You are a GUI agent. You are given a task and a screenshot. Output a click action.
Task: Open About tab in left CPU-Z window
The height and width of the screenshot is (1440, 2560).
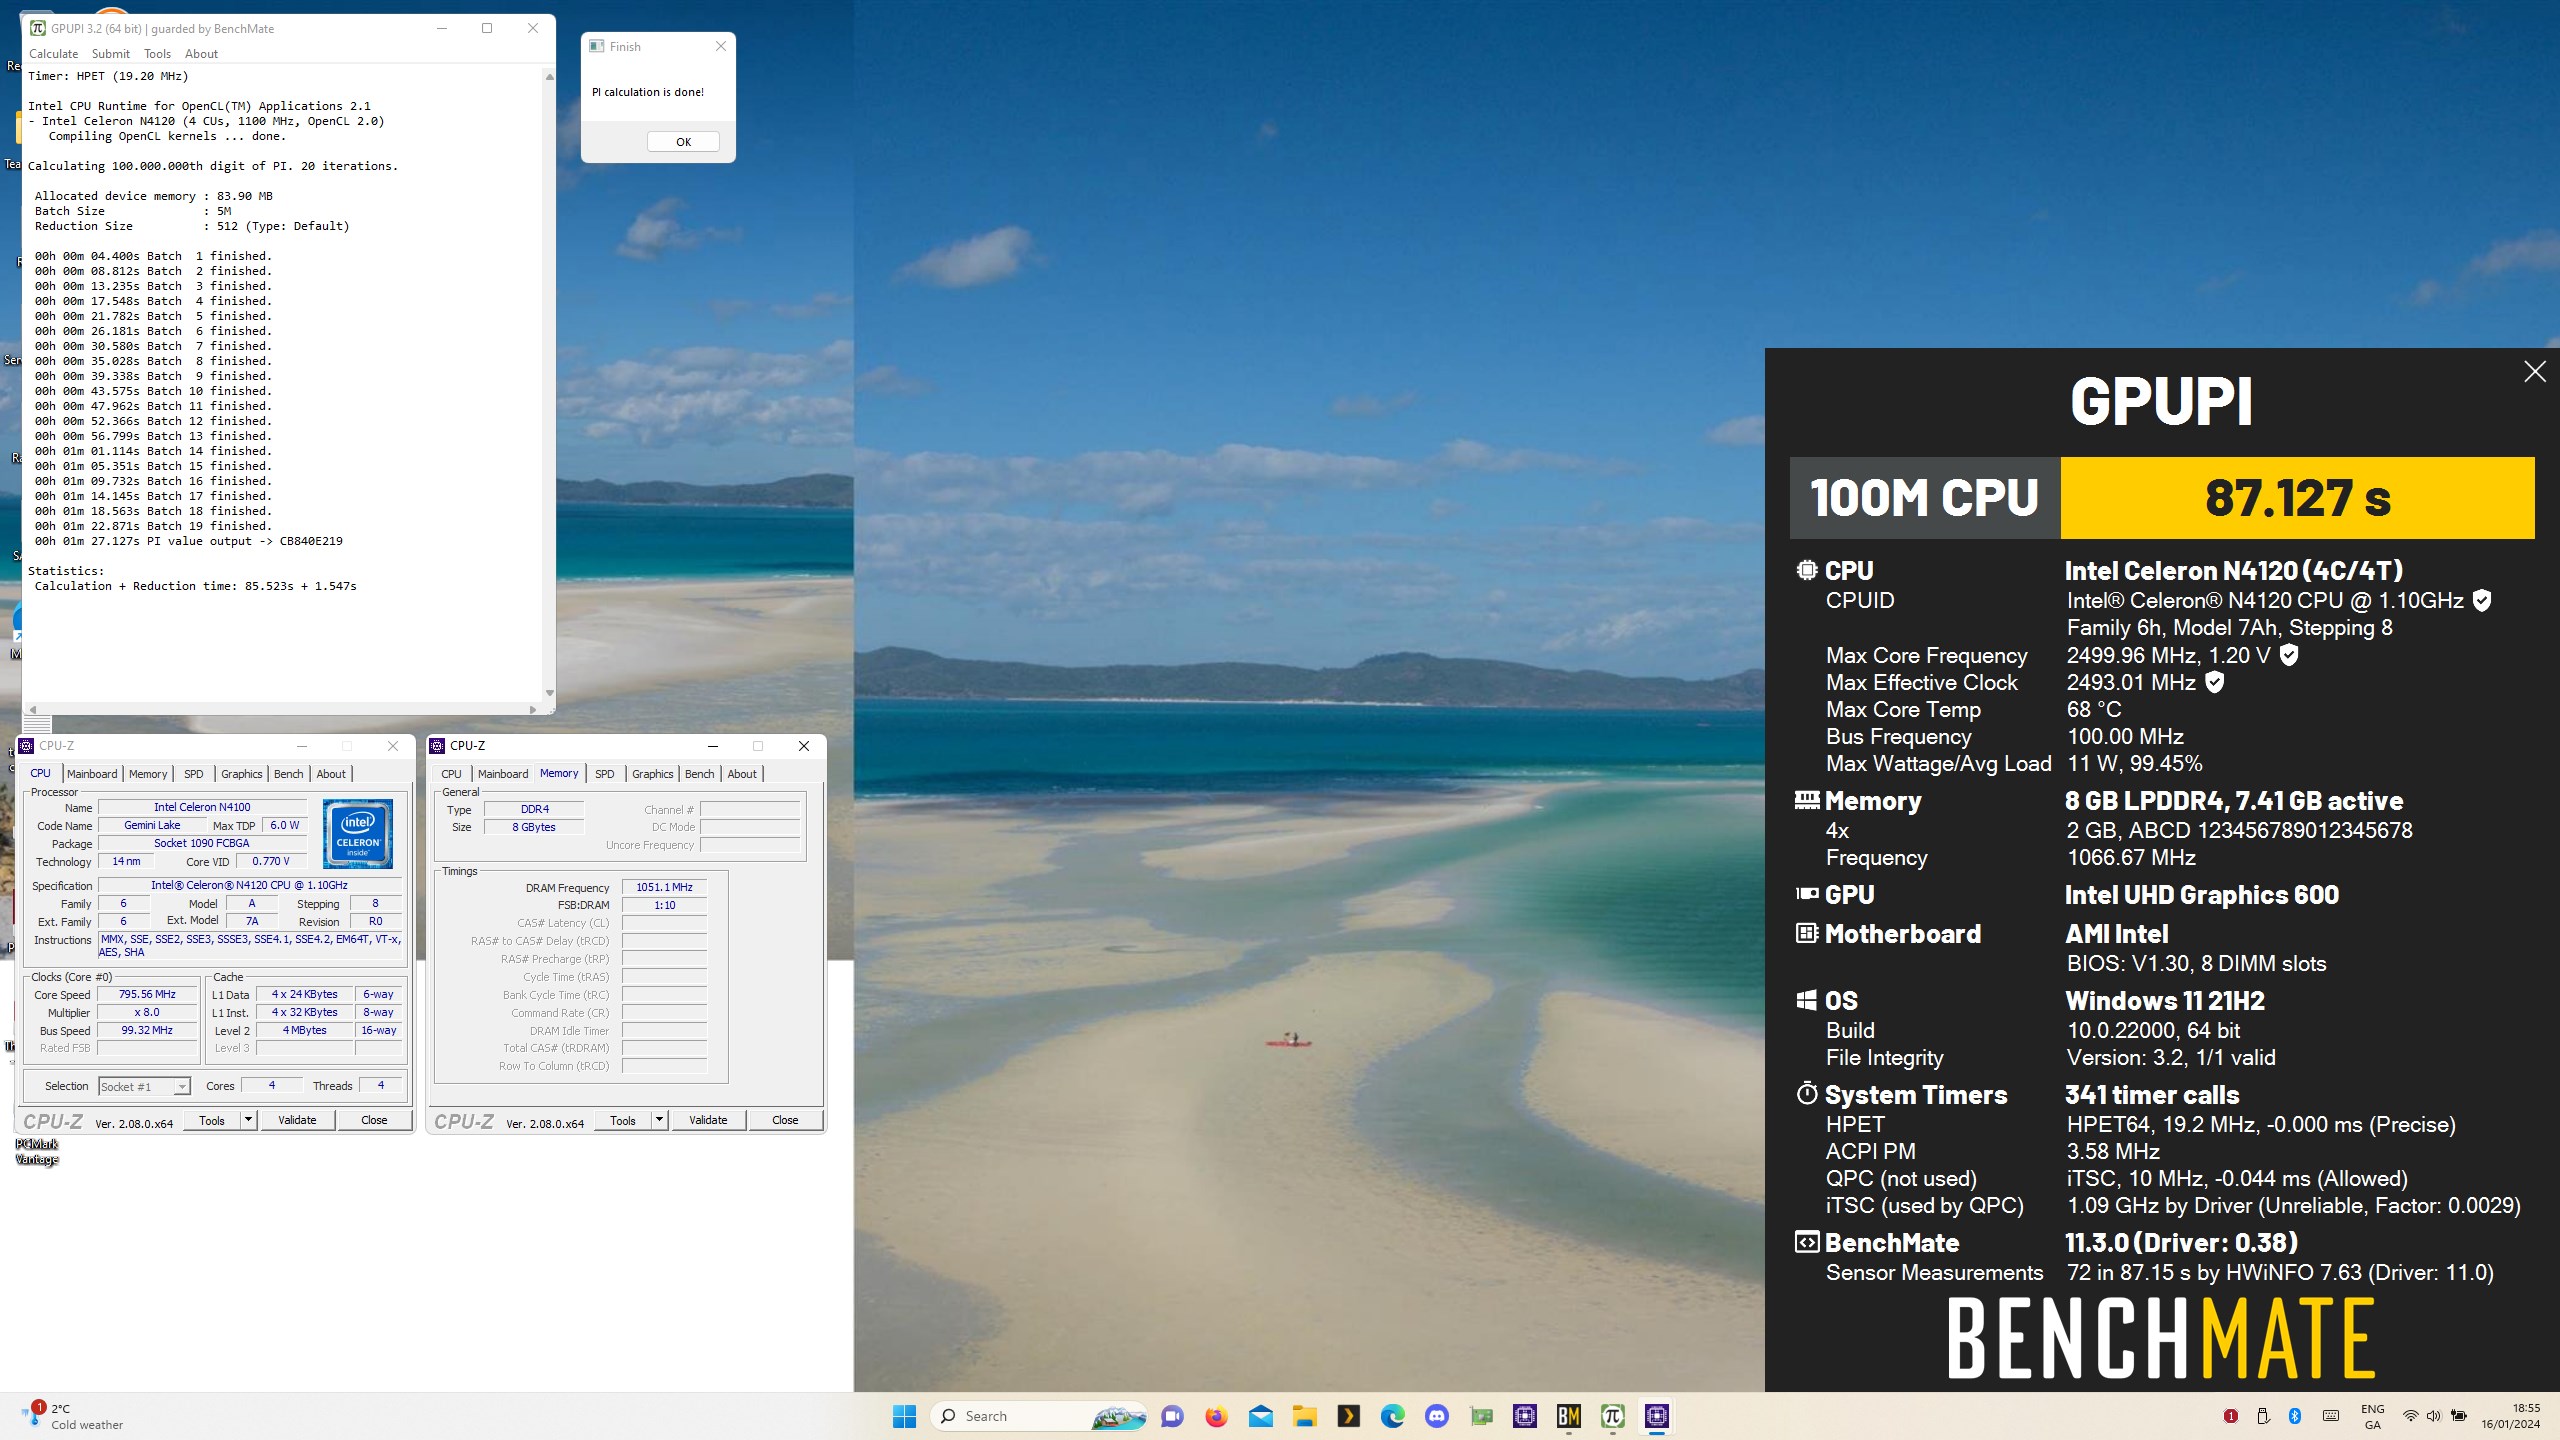(x=331, y=774)
